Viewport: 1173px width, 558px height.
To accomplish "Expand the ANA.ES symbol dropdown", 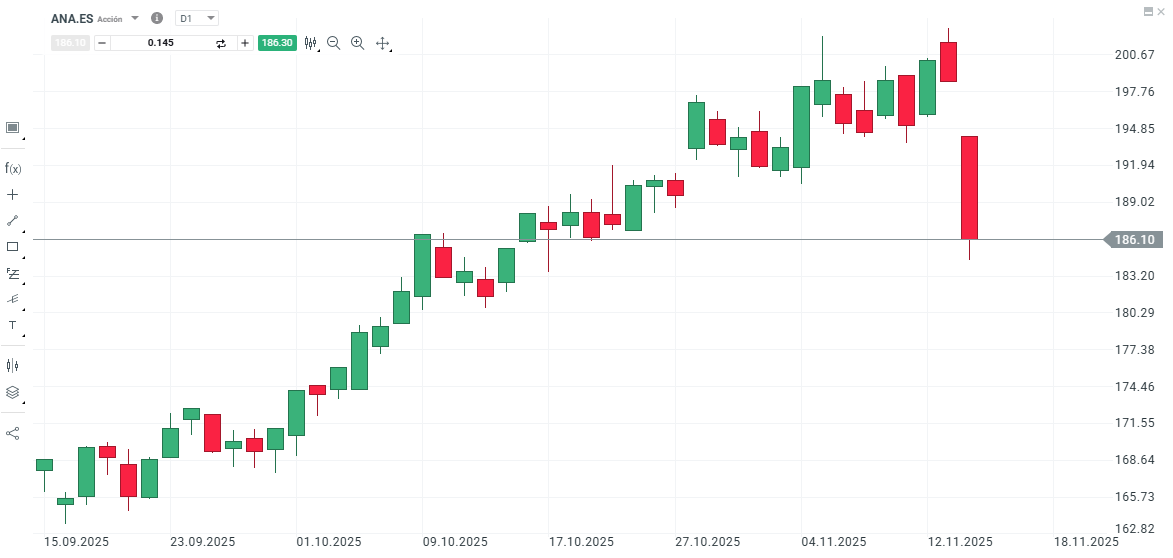I will 135,18.
